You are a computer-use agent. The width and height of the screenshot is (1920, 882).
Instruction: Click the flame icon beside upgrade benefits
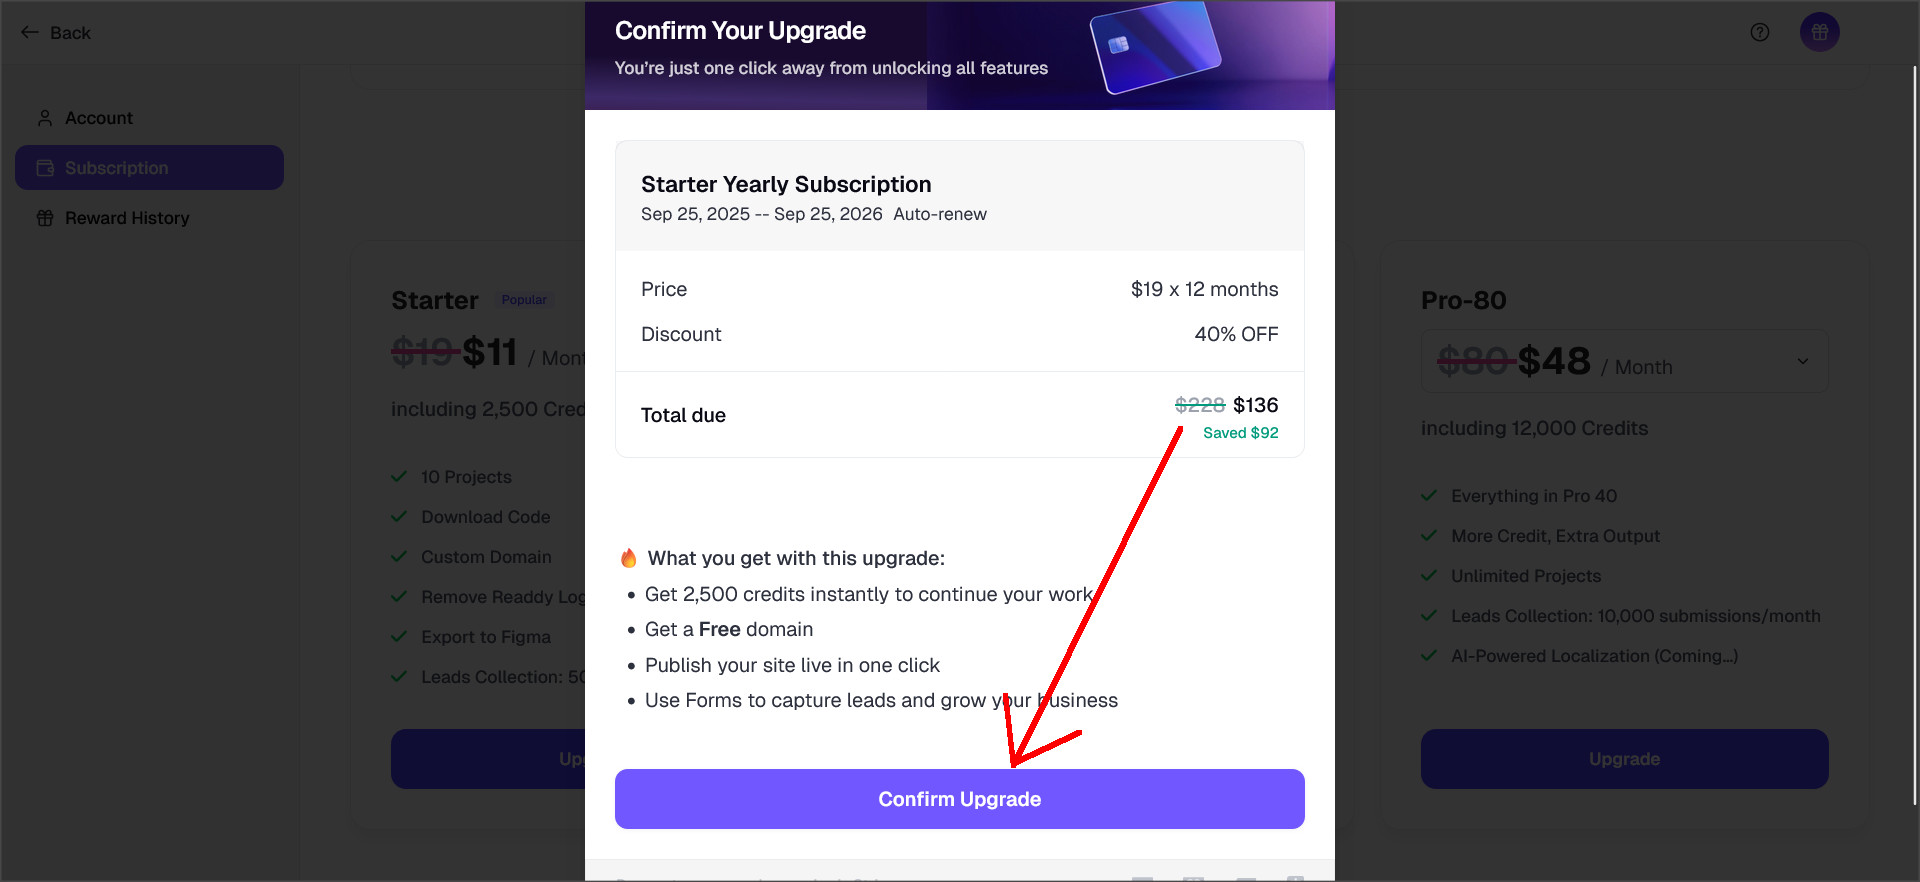pyautogui.click(x=629, y=558)
